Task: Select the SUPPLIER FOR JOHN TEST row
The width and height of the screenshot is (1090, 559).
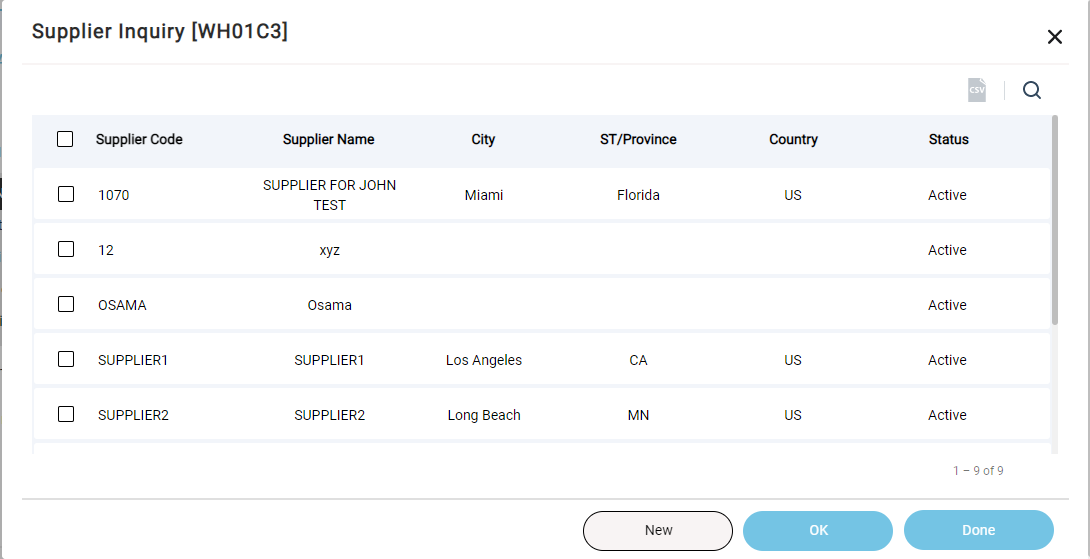Action: click(542, 194)
